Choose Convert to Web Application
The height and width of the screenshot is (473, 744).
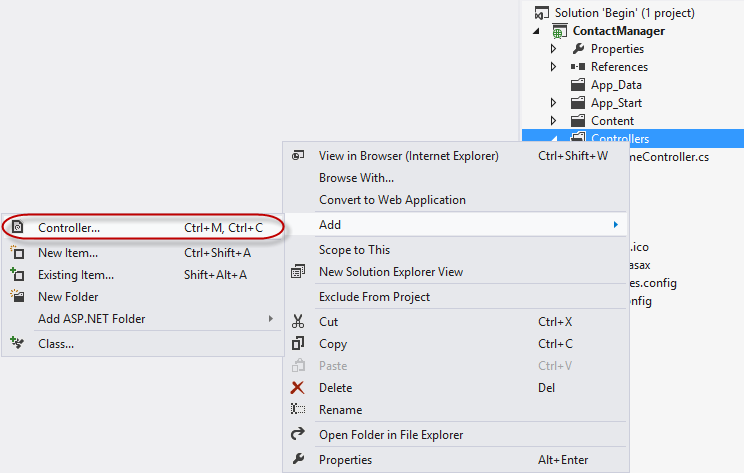(392, 200)
